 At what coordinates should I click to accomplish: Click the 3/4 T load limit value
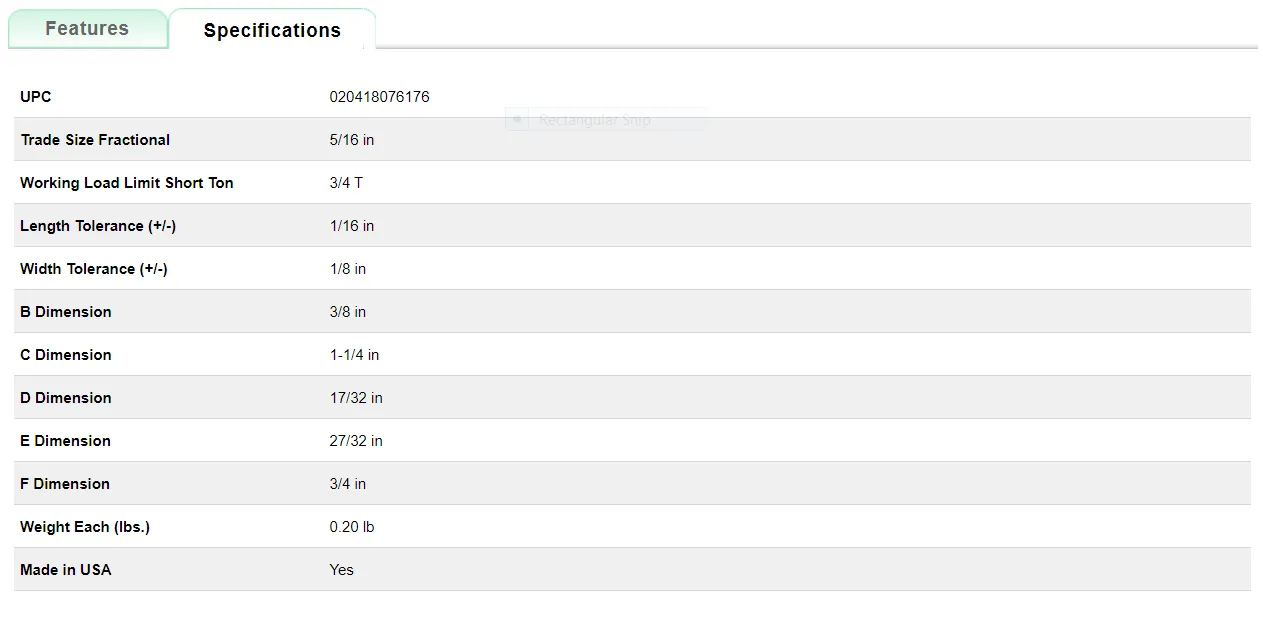pyautogui.click(x=346, y=183)
